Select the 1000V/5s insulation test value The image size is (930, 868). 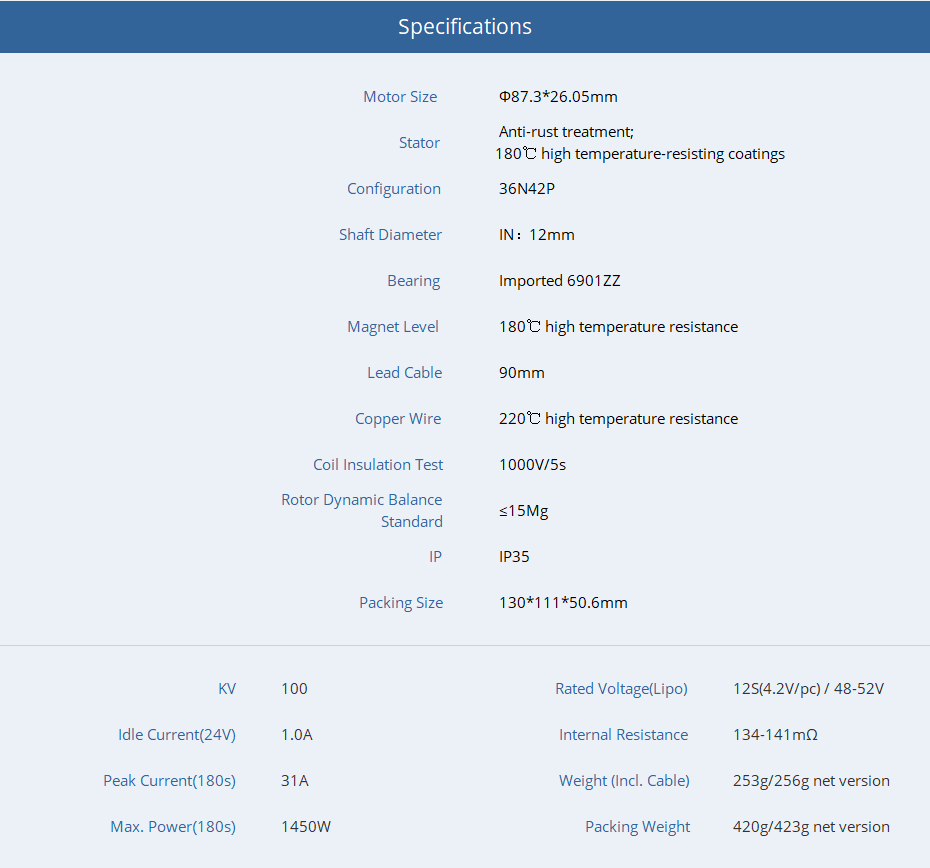pos(532,465)
